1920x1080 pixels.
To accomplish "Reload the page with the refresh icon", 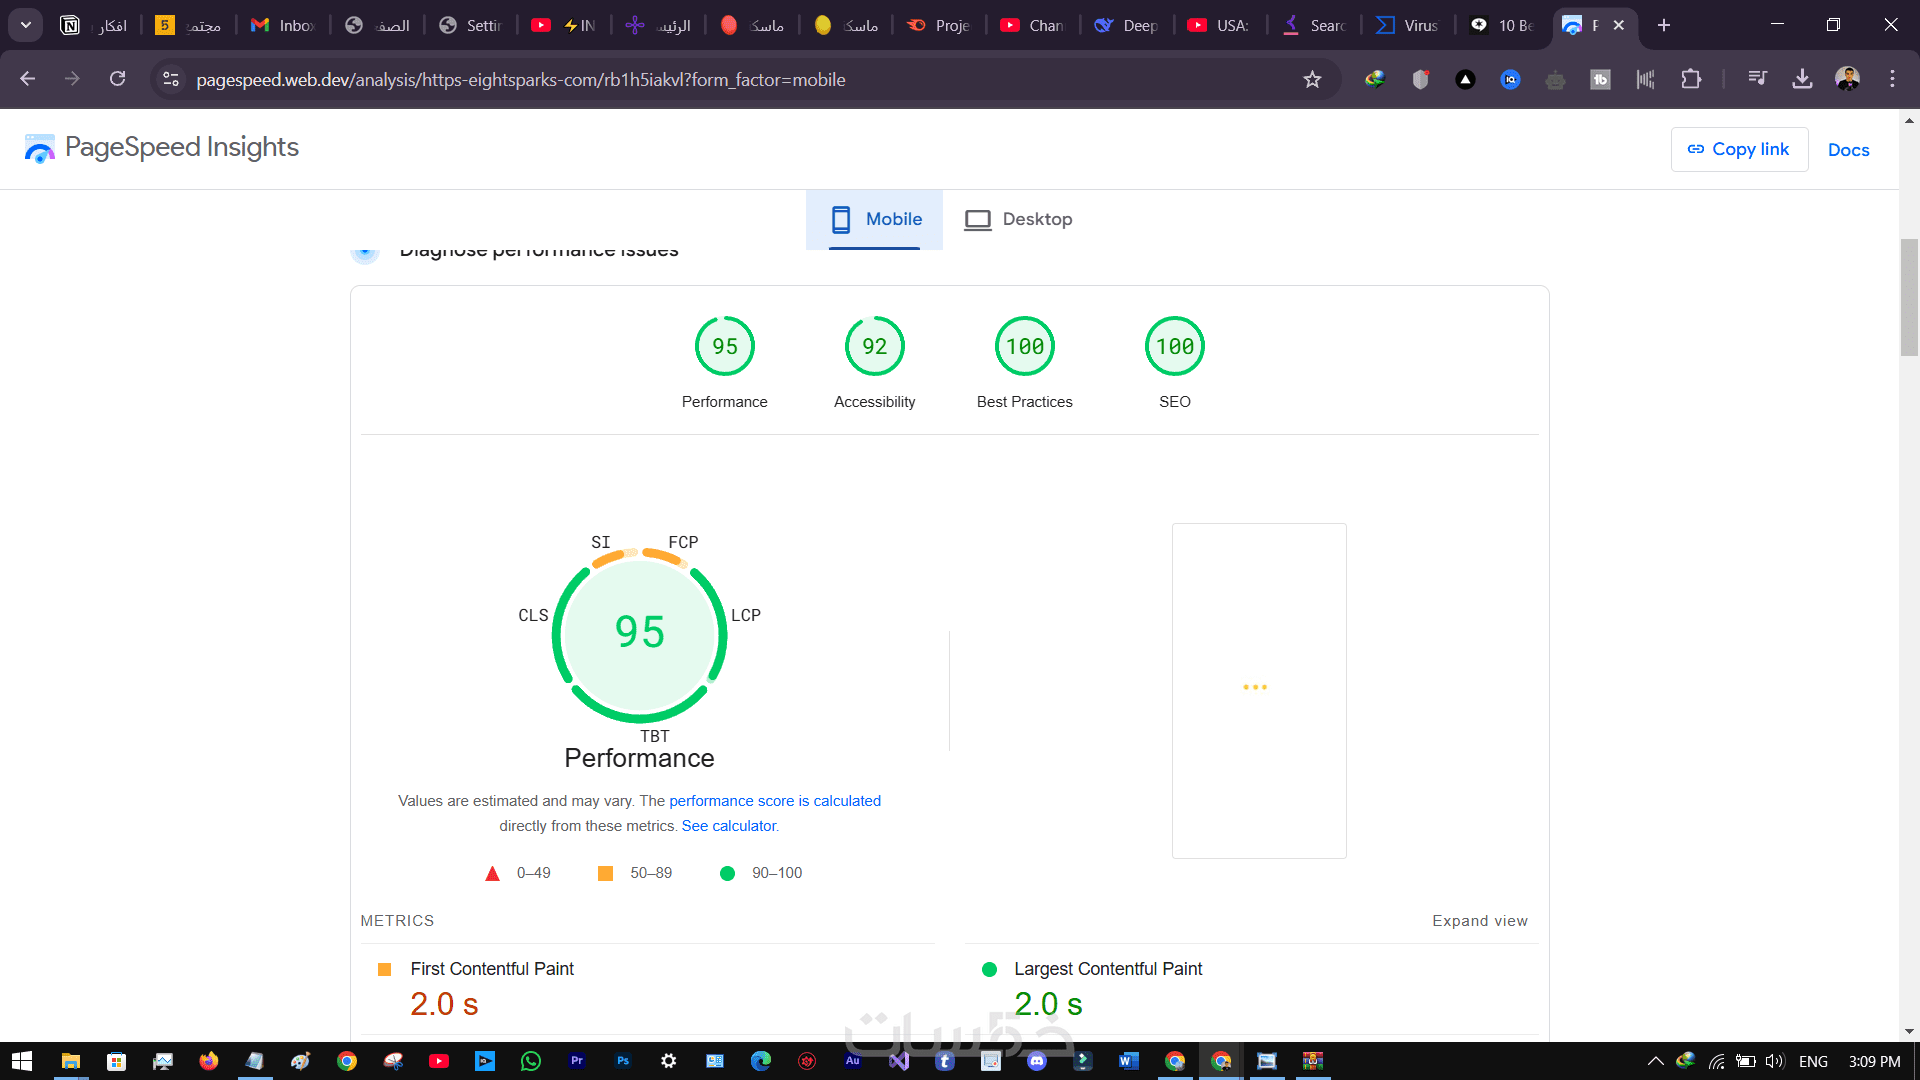I will point(117,79).
